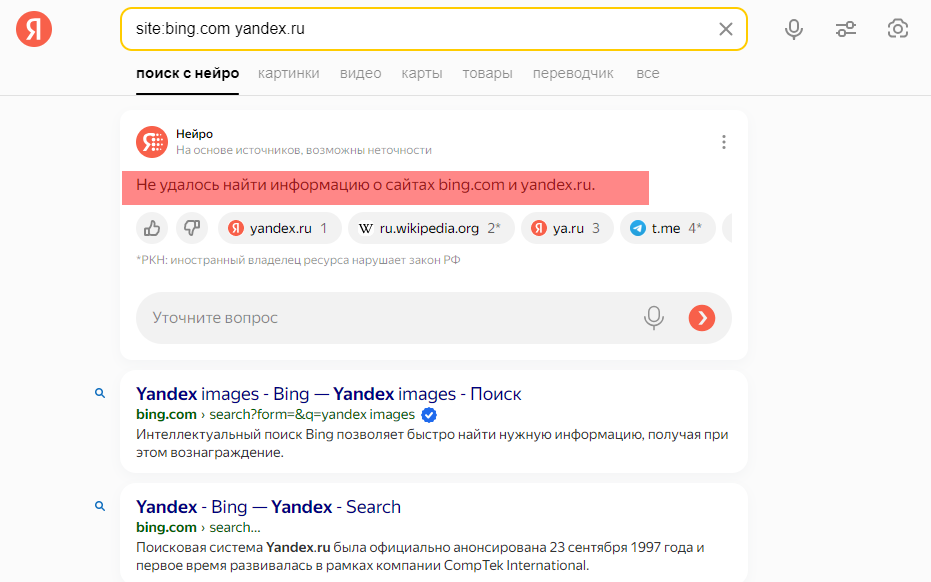Open source chip t.me 4

(x=667, y=228)
